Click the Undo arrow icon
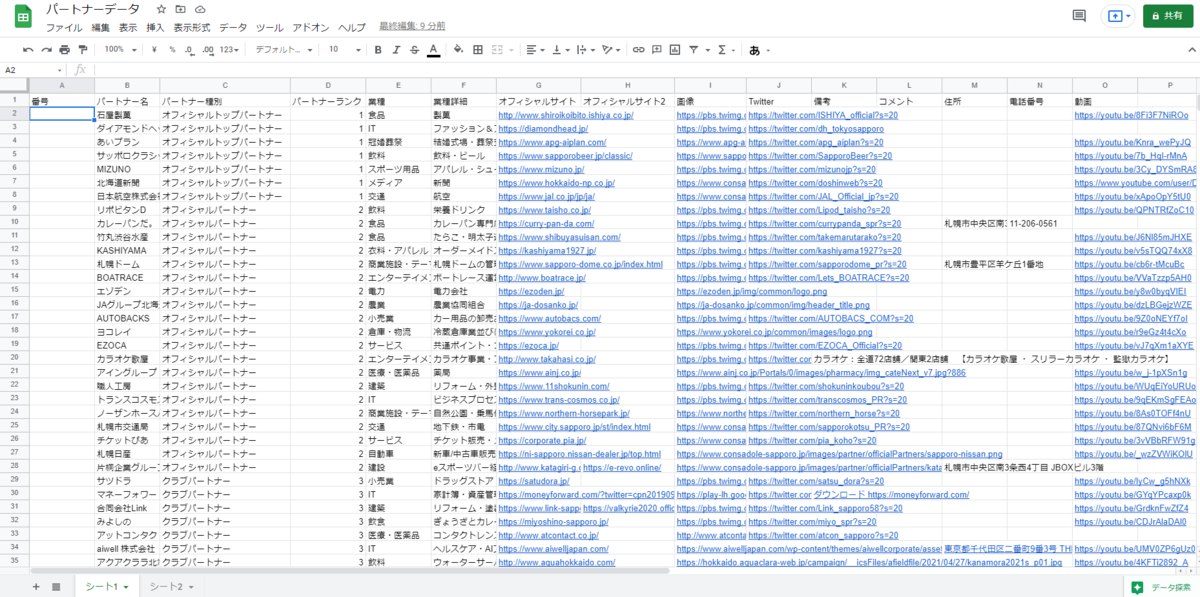Viewport: 1200px width, 597px height. [x=28, y=49]
